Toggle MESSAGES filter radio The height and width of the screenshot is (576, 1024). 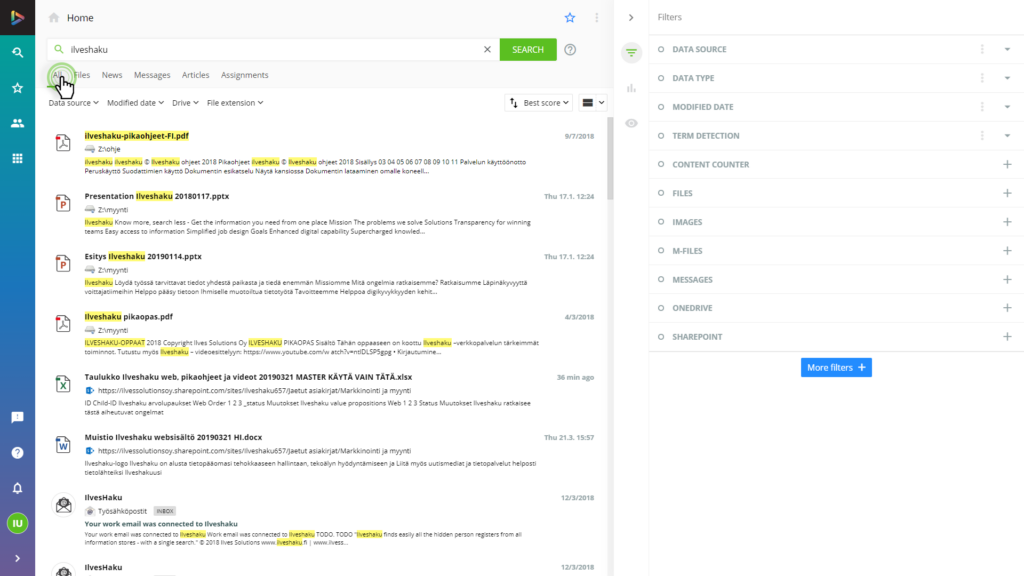point(661,280)
